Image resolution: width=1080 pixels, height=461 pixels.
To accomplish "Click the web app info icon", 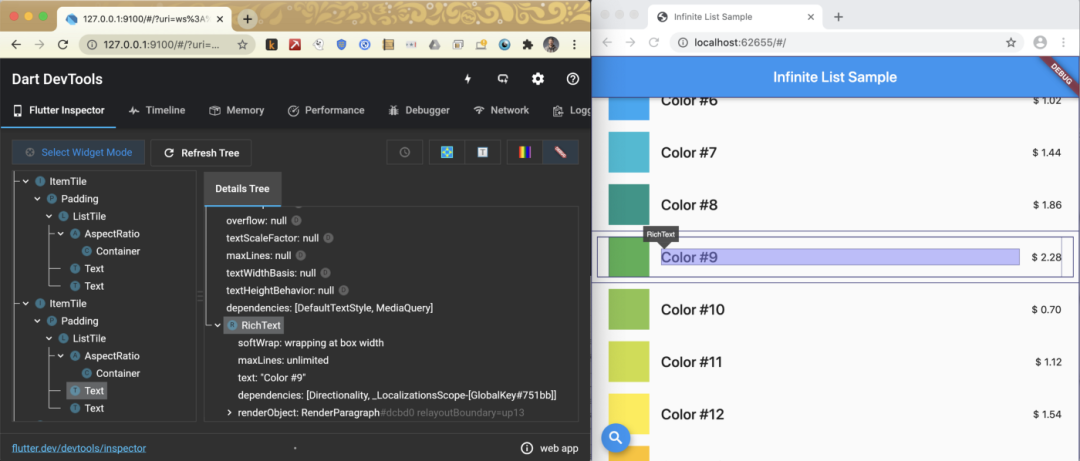I will 527,448.
